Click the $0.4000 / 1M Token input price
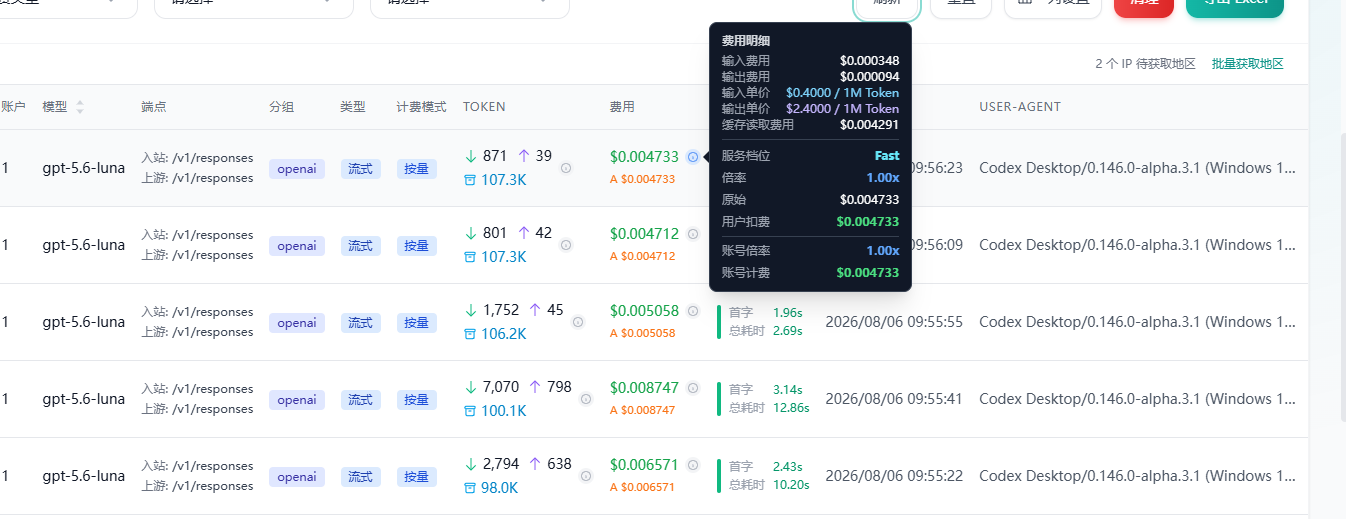This screenshot has height=519, width=1346. click(842, 93)
